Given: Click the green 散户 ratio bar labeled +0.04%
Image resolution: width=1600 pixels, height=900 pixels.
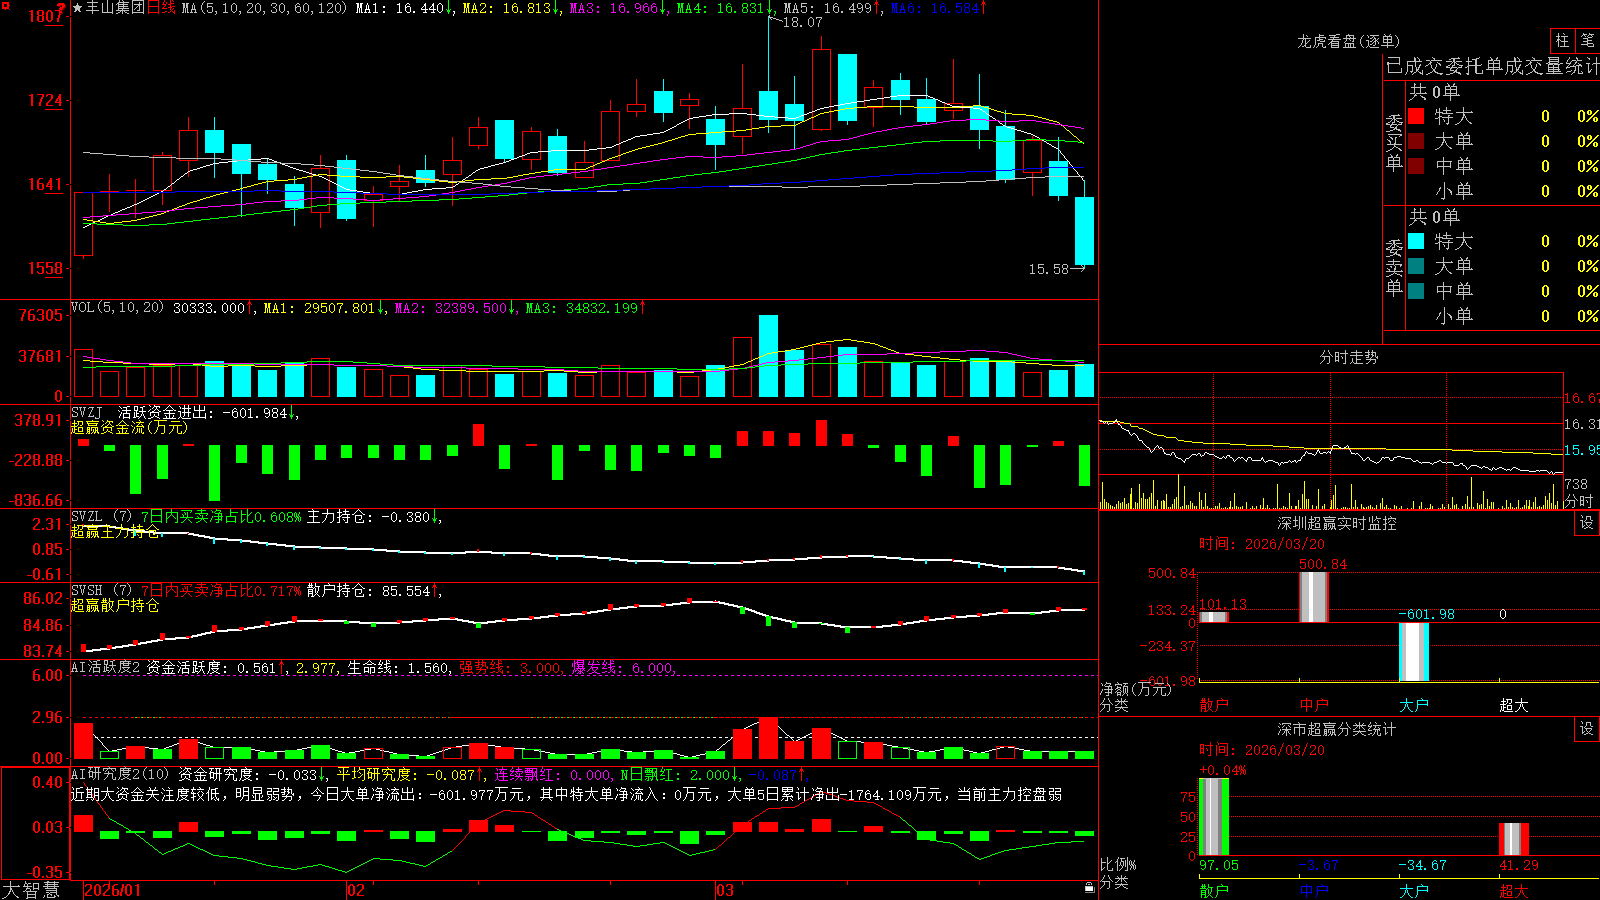Looking at the screenshot, I should pyautogui.click(x=1214, y=817).
